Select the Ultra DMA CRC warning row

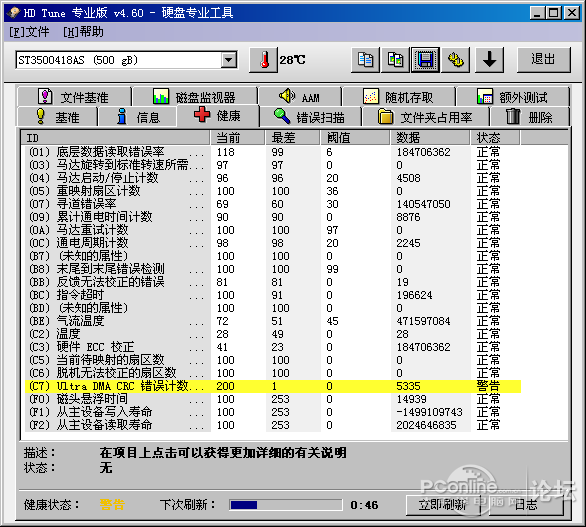(x=273, y=386)
